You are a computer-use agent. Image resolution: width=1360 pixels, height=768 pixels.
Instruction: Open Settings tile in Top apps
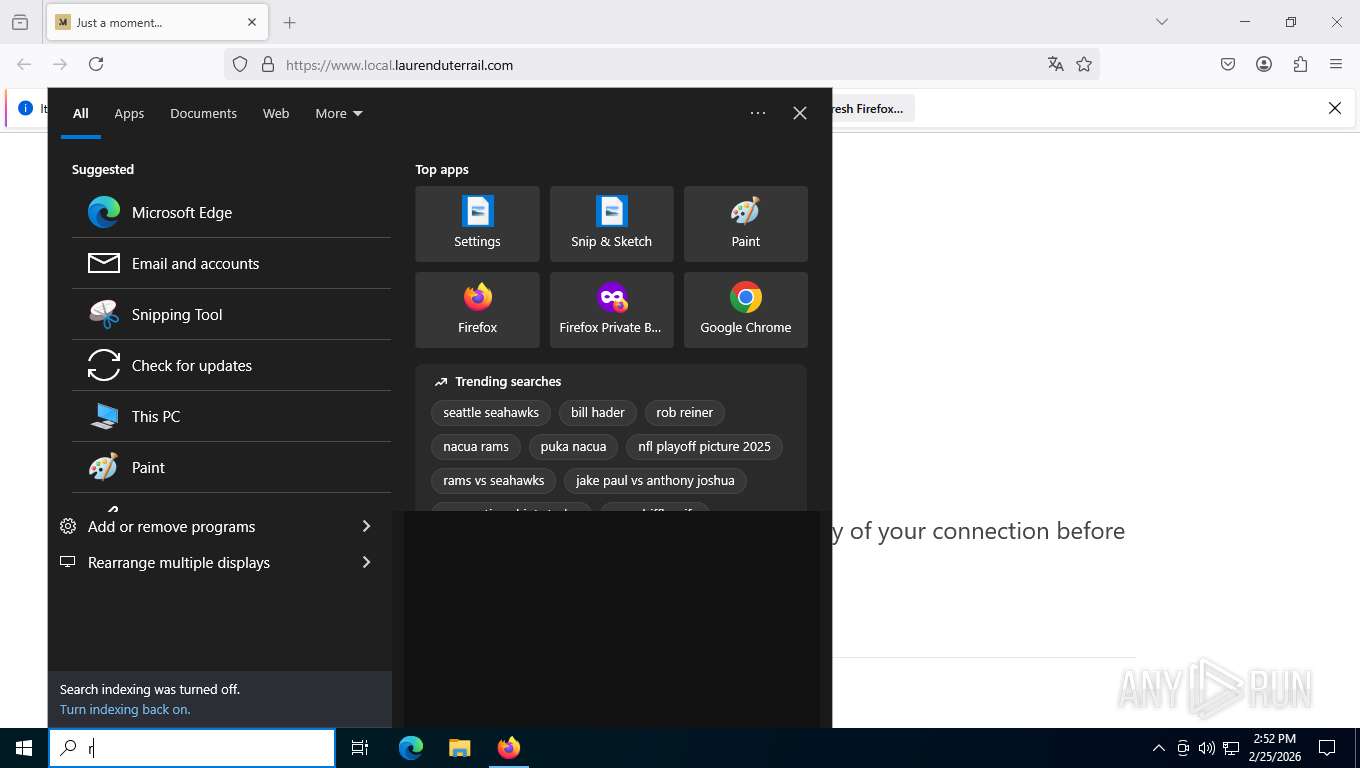coord(477,224)
